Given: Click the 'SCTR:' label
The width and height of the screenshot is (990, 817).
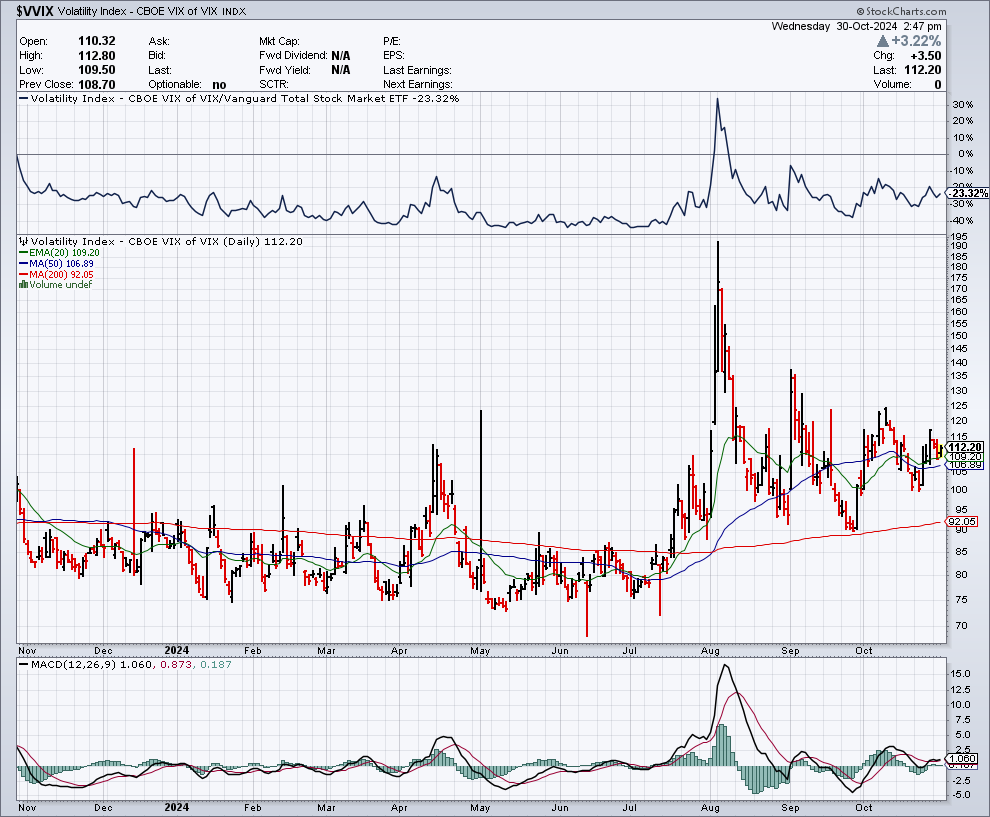Looking at the screenshot, I should pyautogui.click(x=273, y=85).
